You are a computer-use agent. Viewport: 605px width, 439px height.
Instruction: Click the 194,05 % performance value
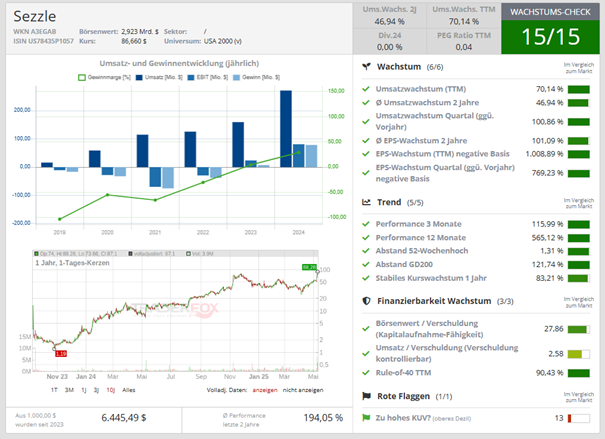(x=323, y=418)
